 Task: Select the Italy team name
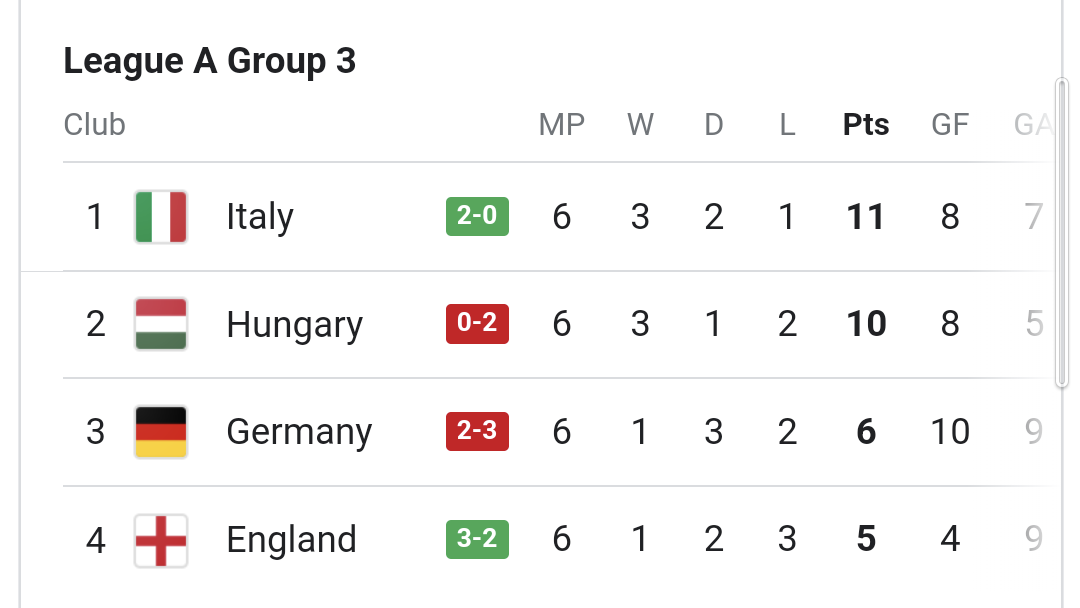tap(260, 217)
